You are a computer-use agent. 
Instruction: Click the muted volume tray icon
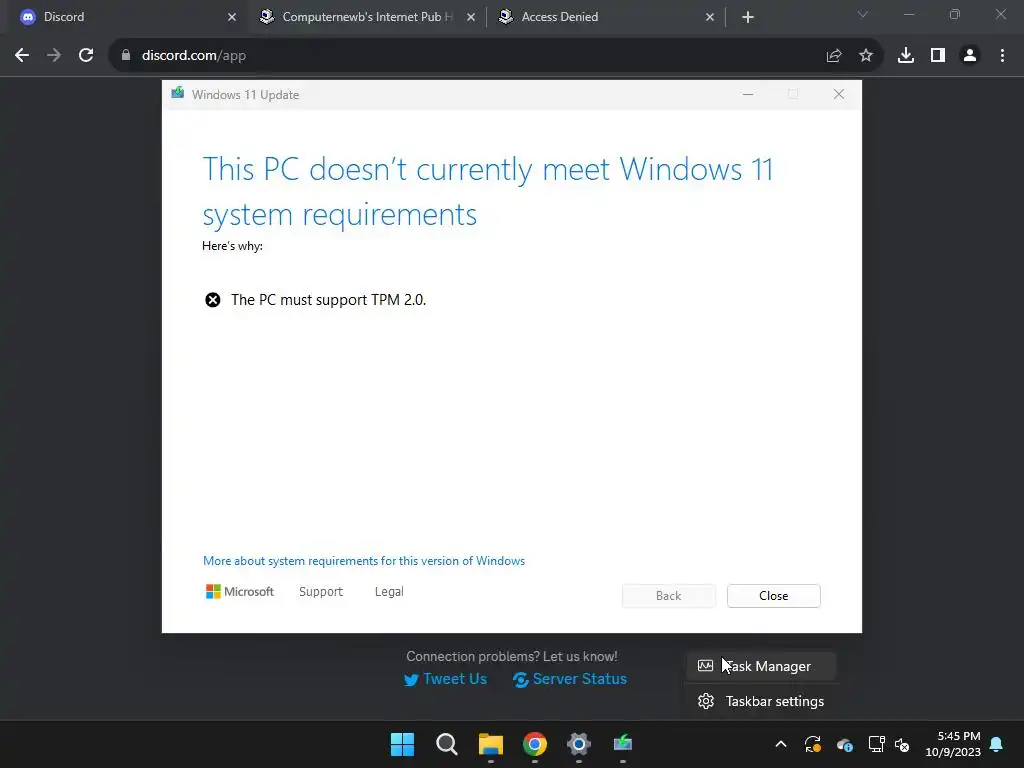[902, 744]
